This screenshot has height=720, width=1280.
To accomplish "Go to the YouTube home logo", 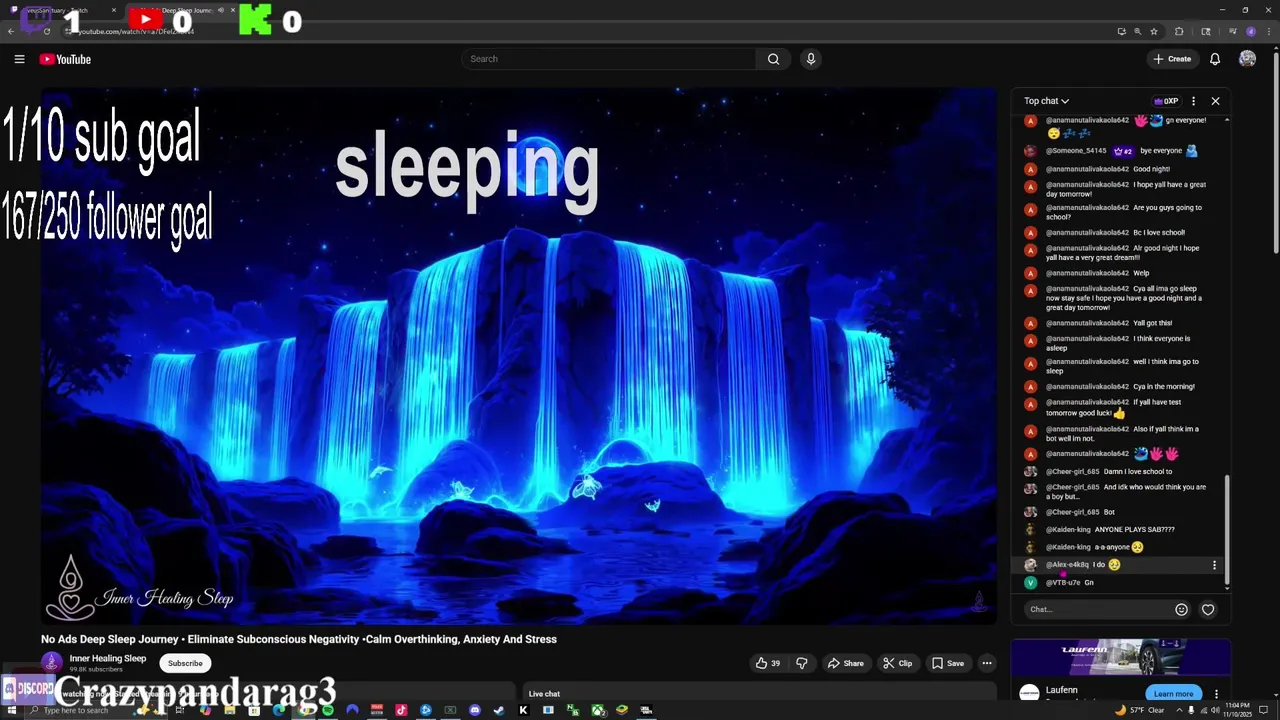I will 65,59.
